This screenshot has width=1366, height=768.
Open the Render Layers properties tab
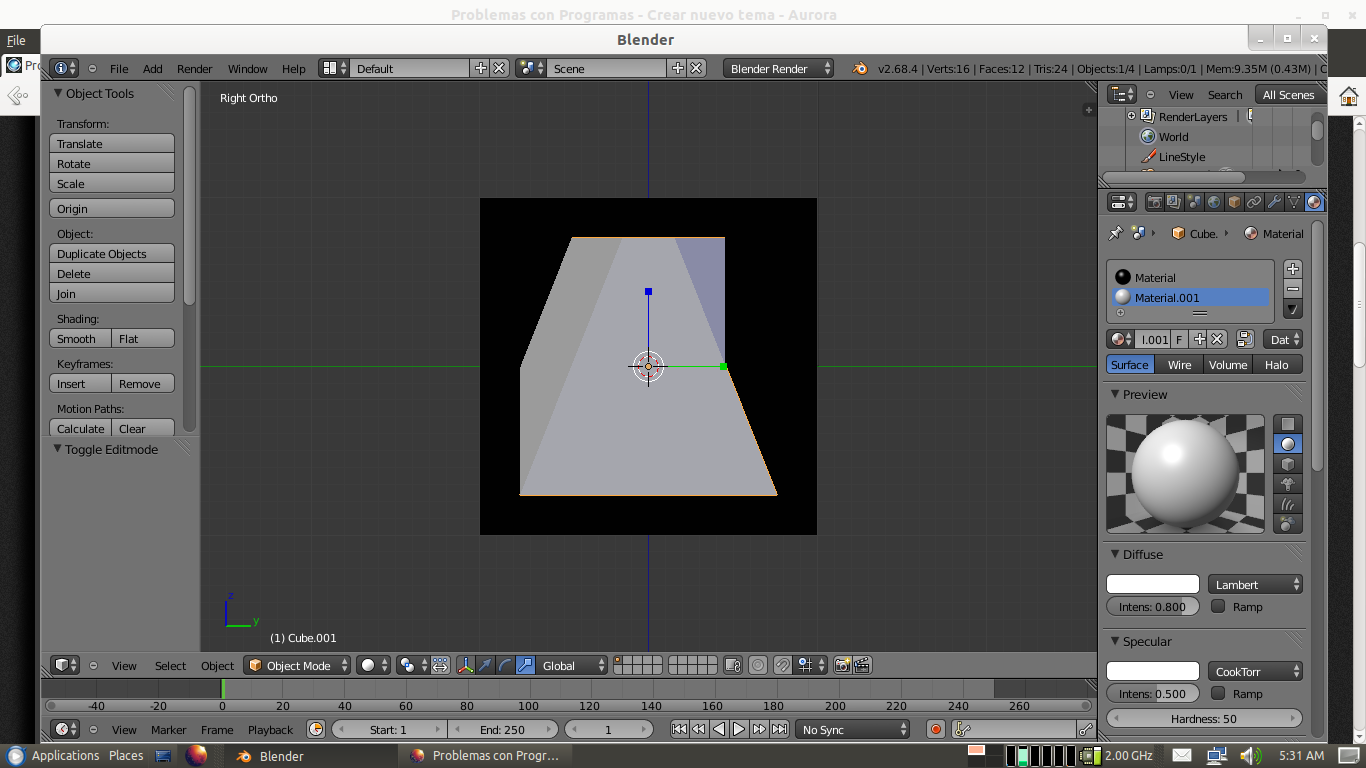point(1174,202)
